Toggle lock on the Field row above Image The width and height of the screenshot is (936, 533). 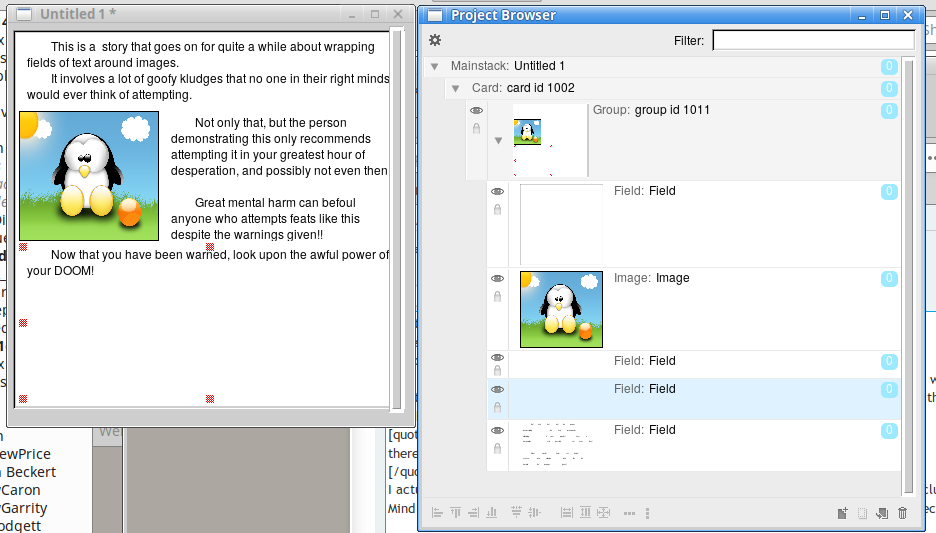497,209
